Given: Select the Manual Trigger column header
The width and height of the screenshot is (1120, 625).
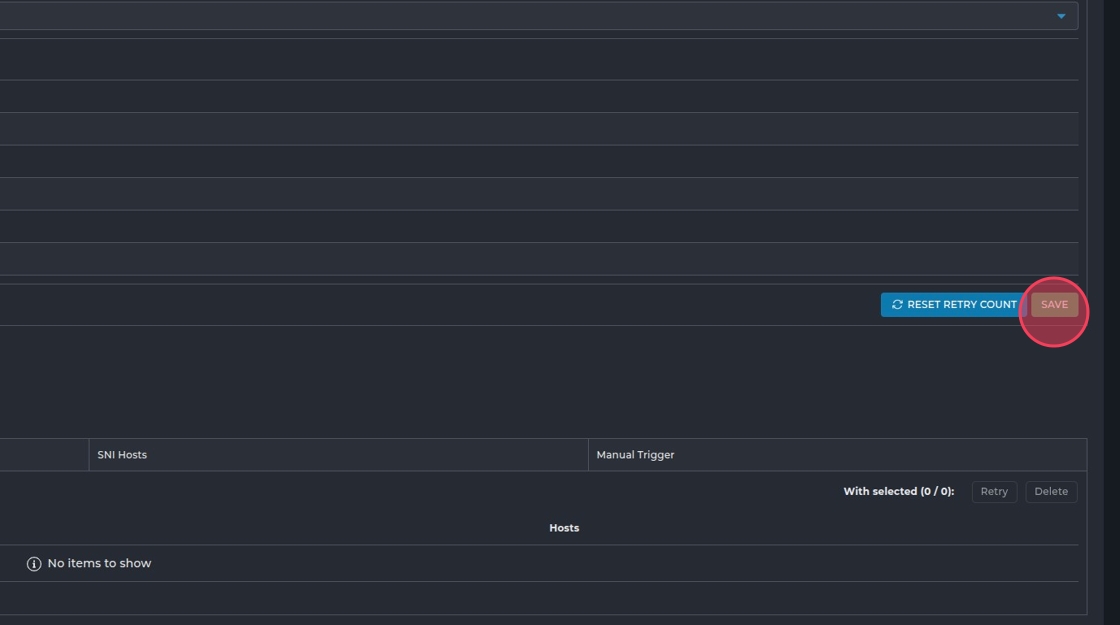Looking at the screenshot, I should 635,455.
